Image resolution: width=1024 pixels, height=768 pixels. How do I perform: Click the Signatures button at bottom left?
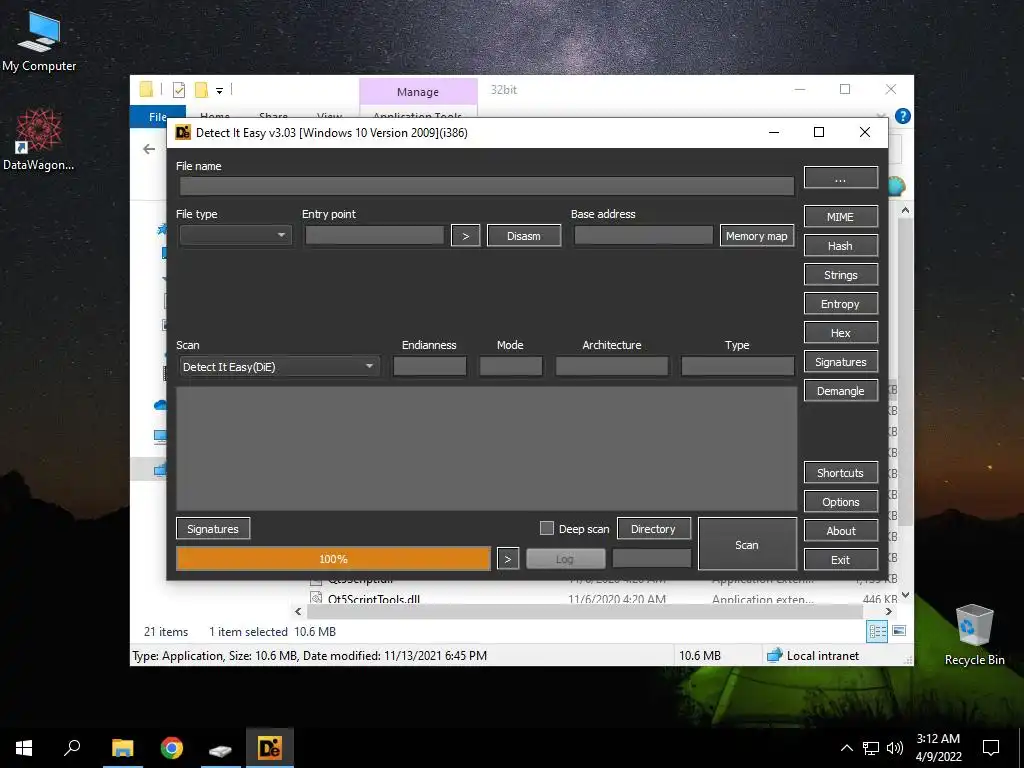point(213,529)
